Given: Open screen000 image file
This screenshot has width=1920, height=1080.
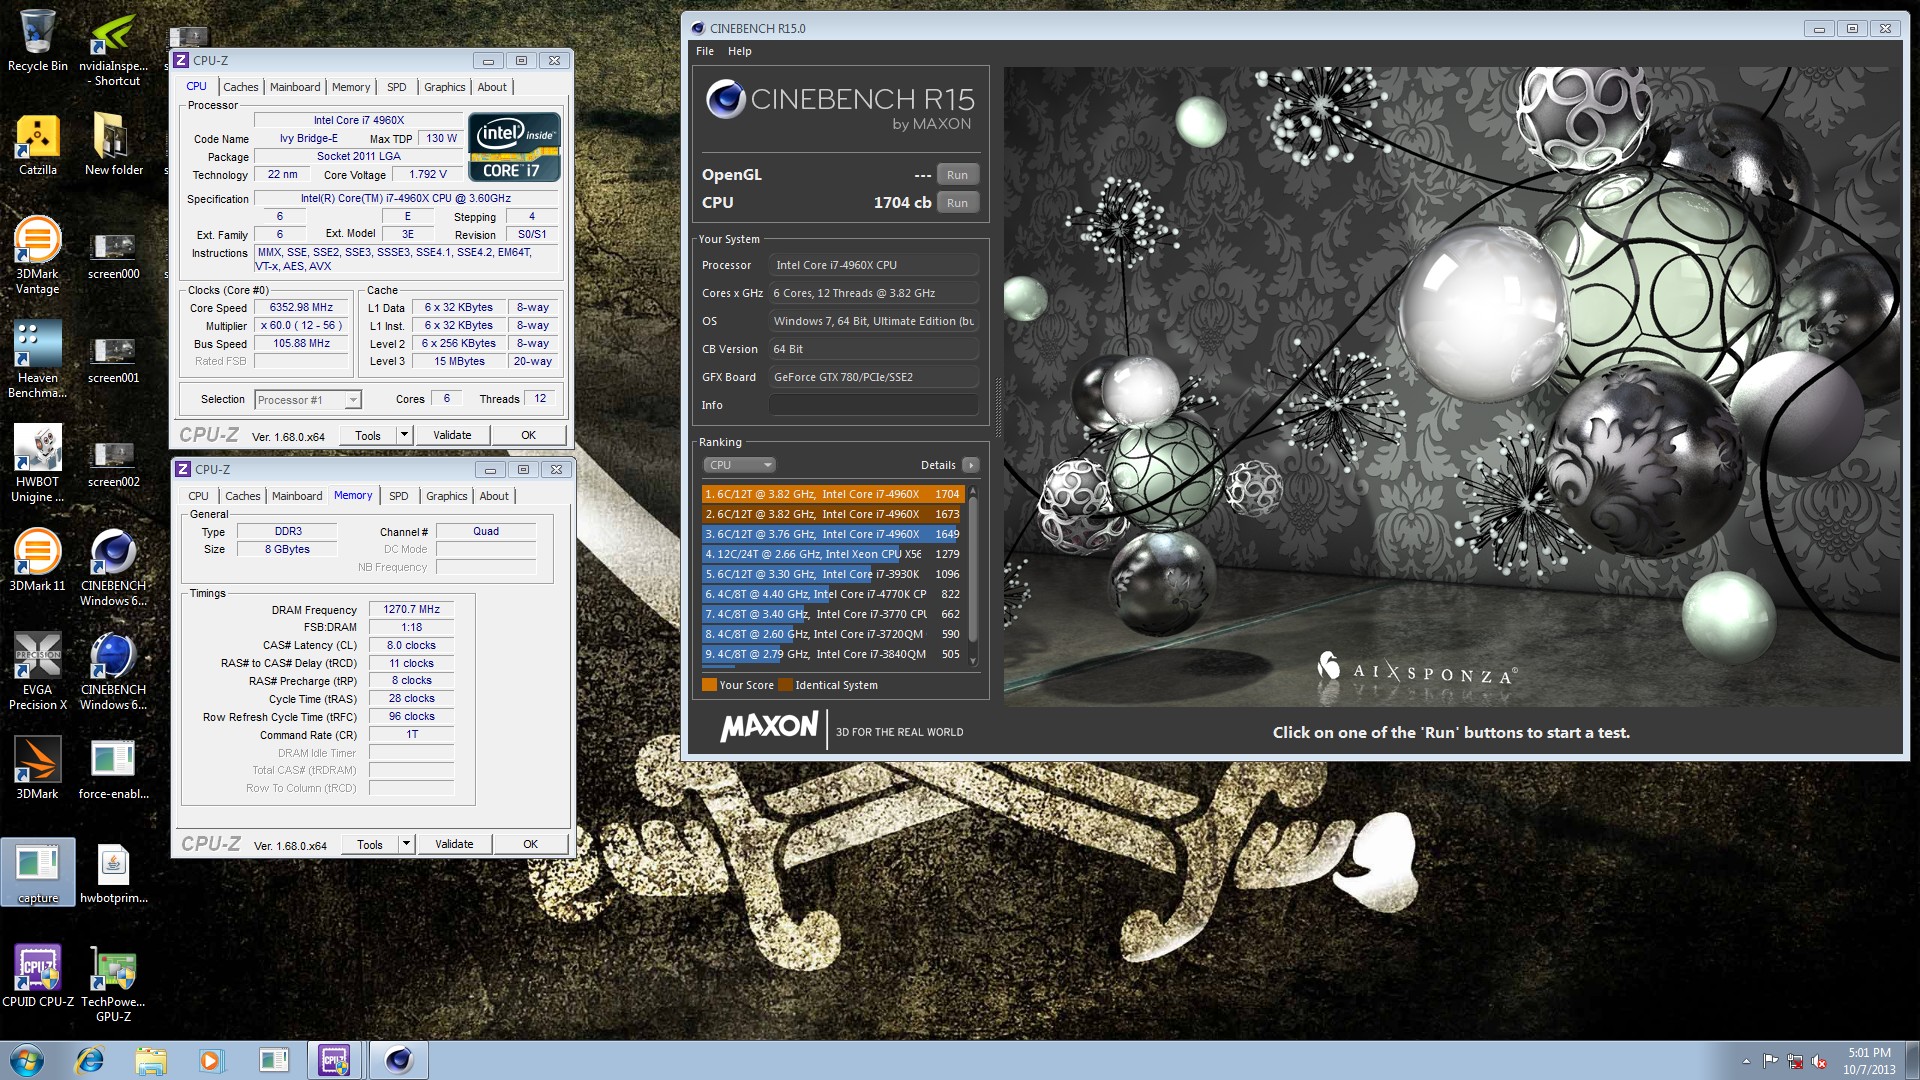Looking at the screenshot, I should [x=114, y=255].
